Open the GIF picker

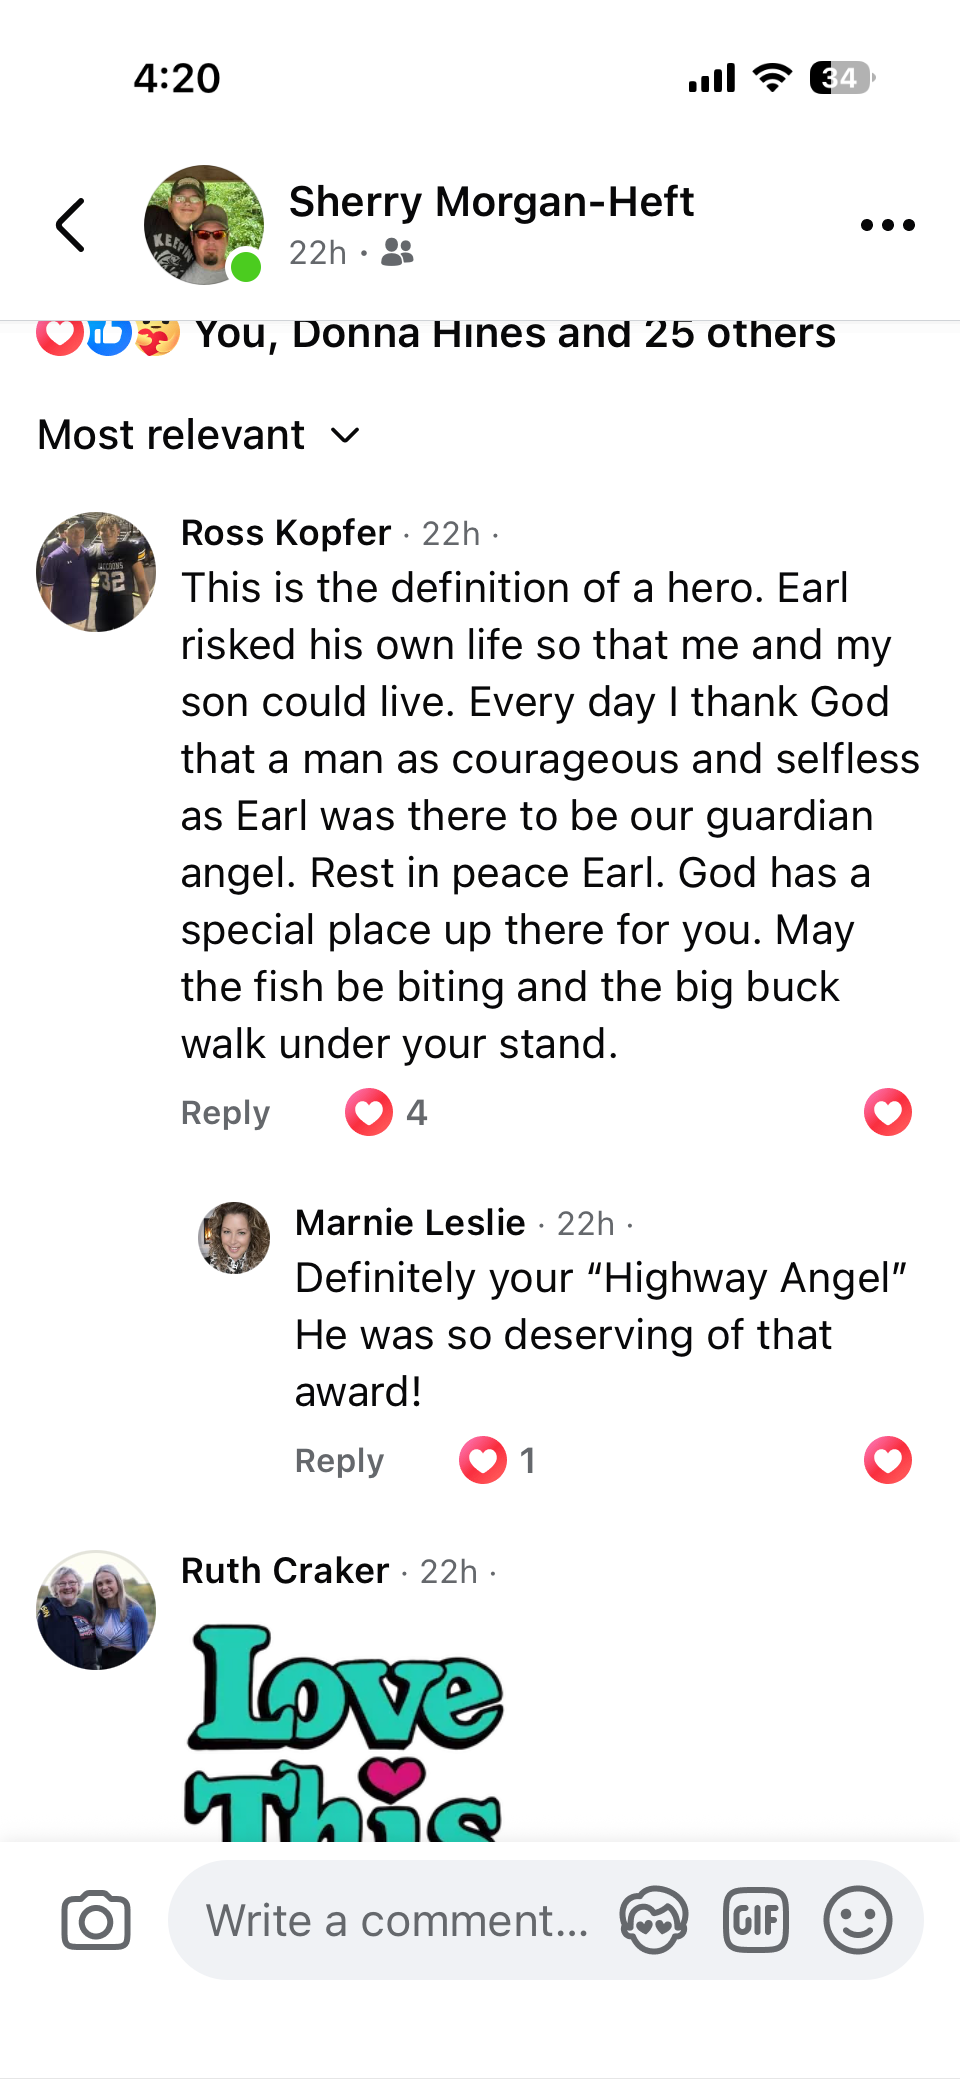click(756, 1920)
